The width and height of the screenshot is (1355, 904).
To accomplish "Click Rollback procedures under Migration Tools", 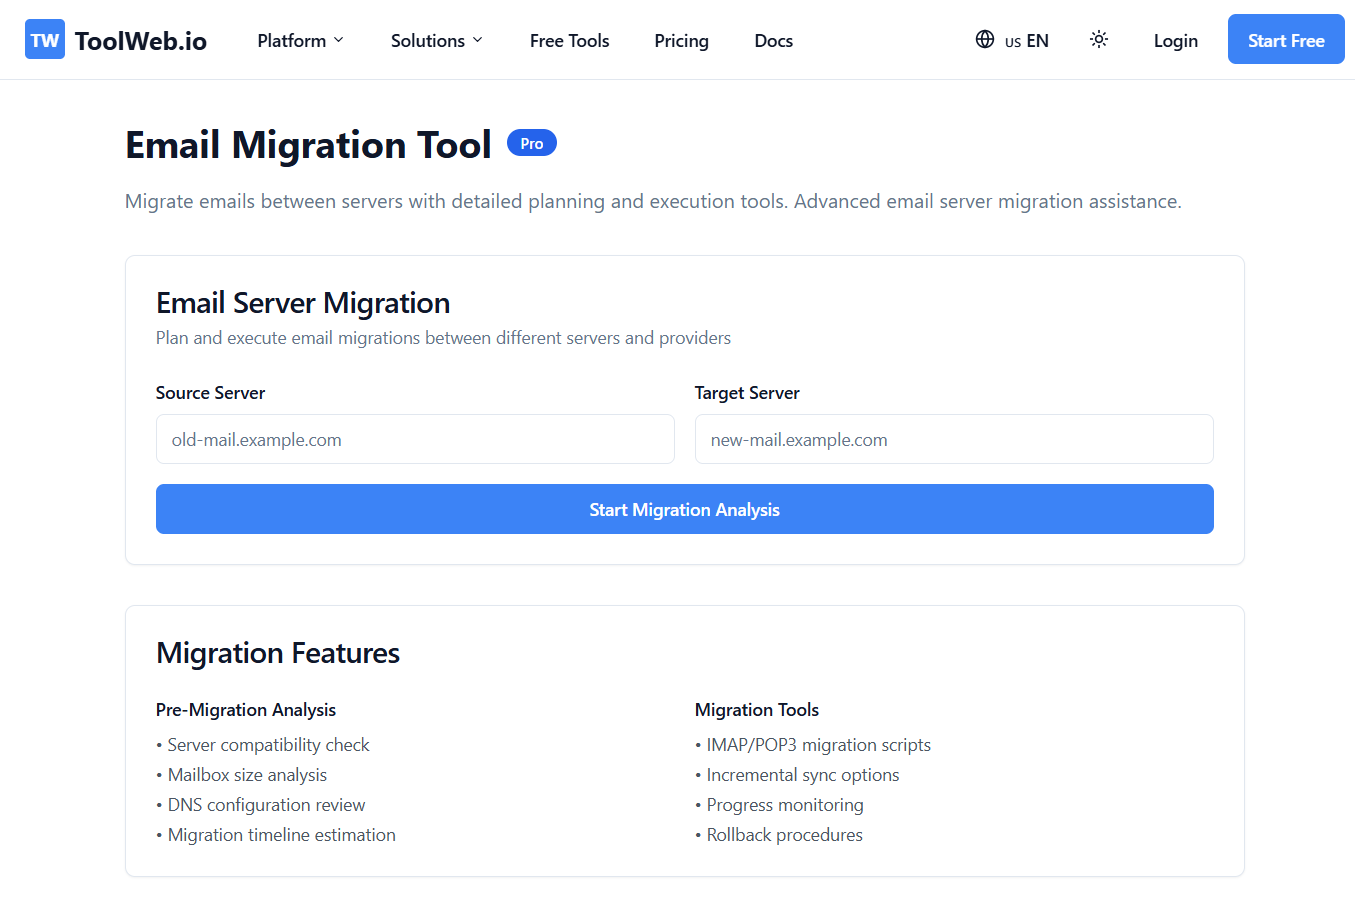I will click(784, 834).
